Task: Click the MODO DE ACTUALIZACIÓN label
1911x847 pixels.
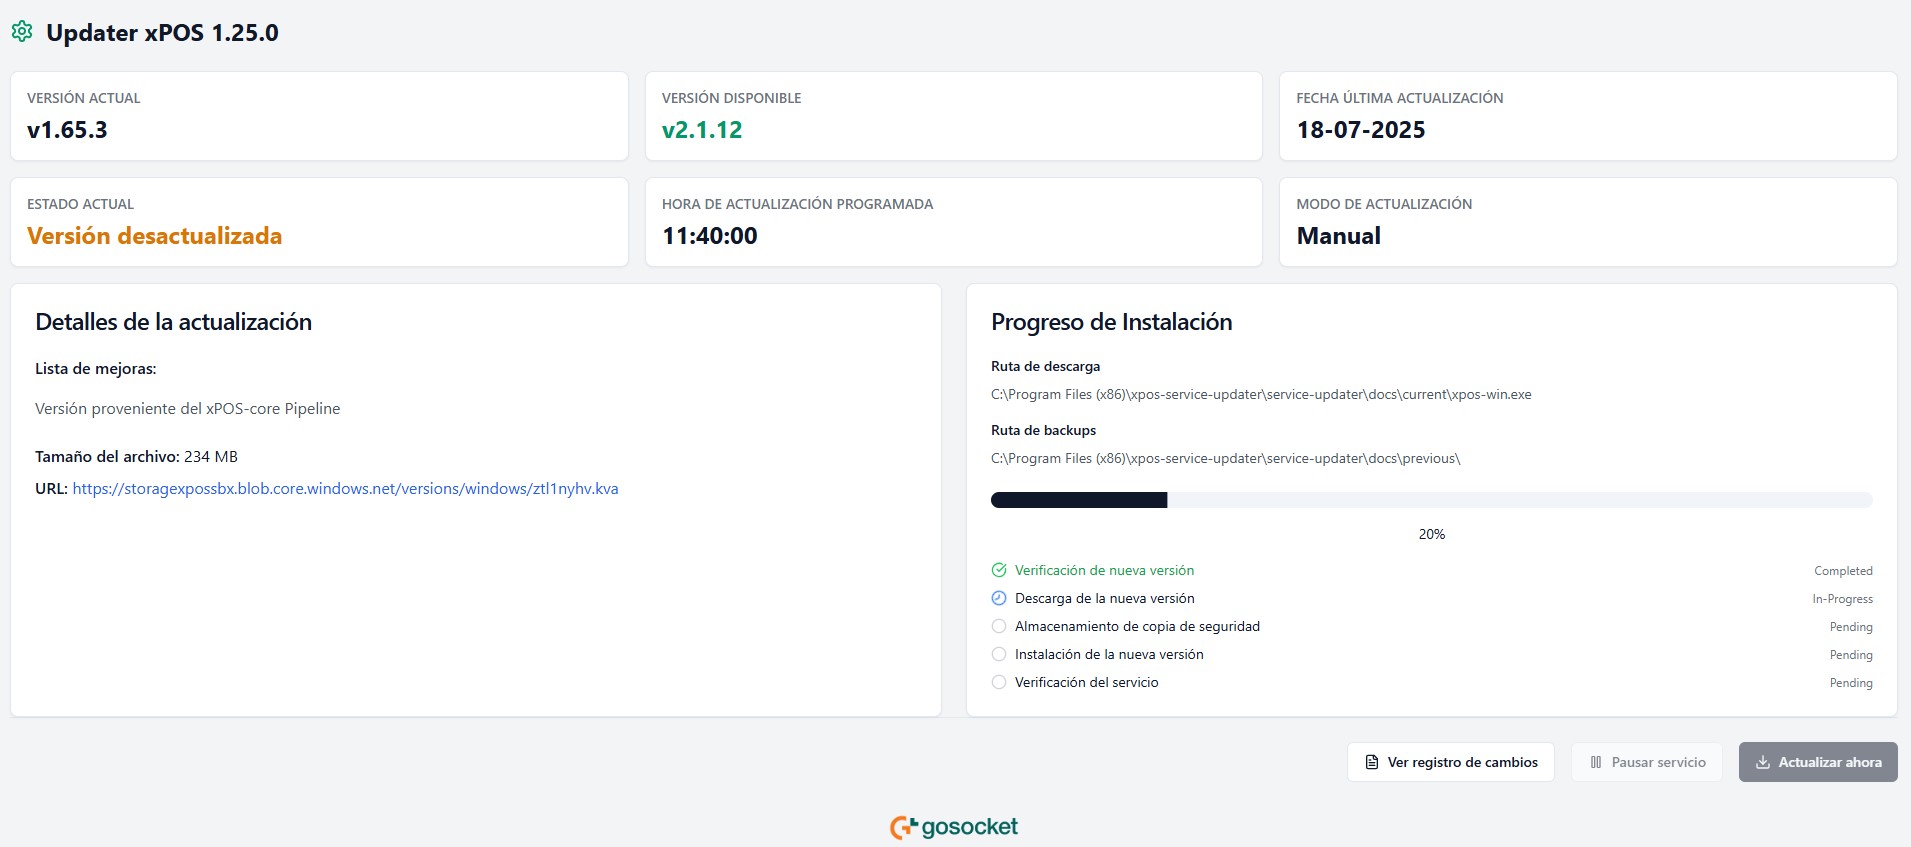Action: 1384,204
